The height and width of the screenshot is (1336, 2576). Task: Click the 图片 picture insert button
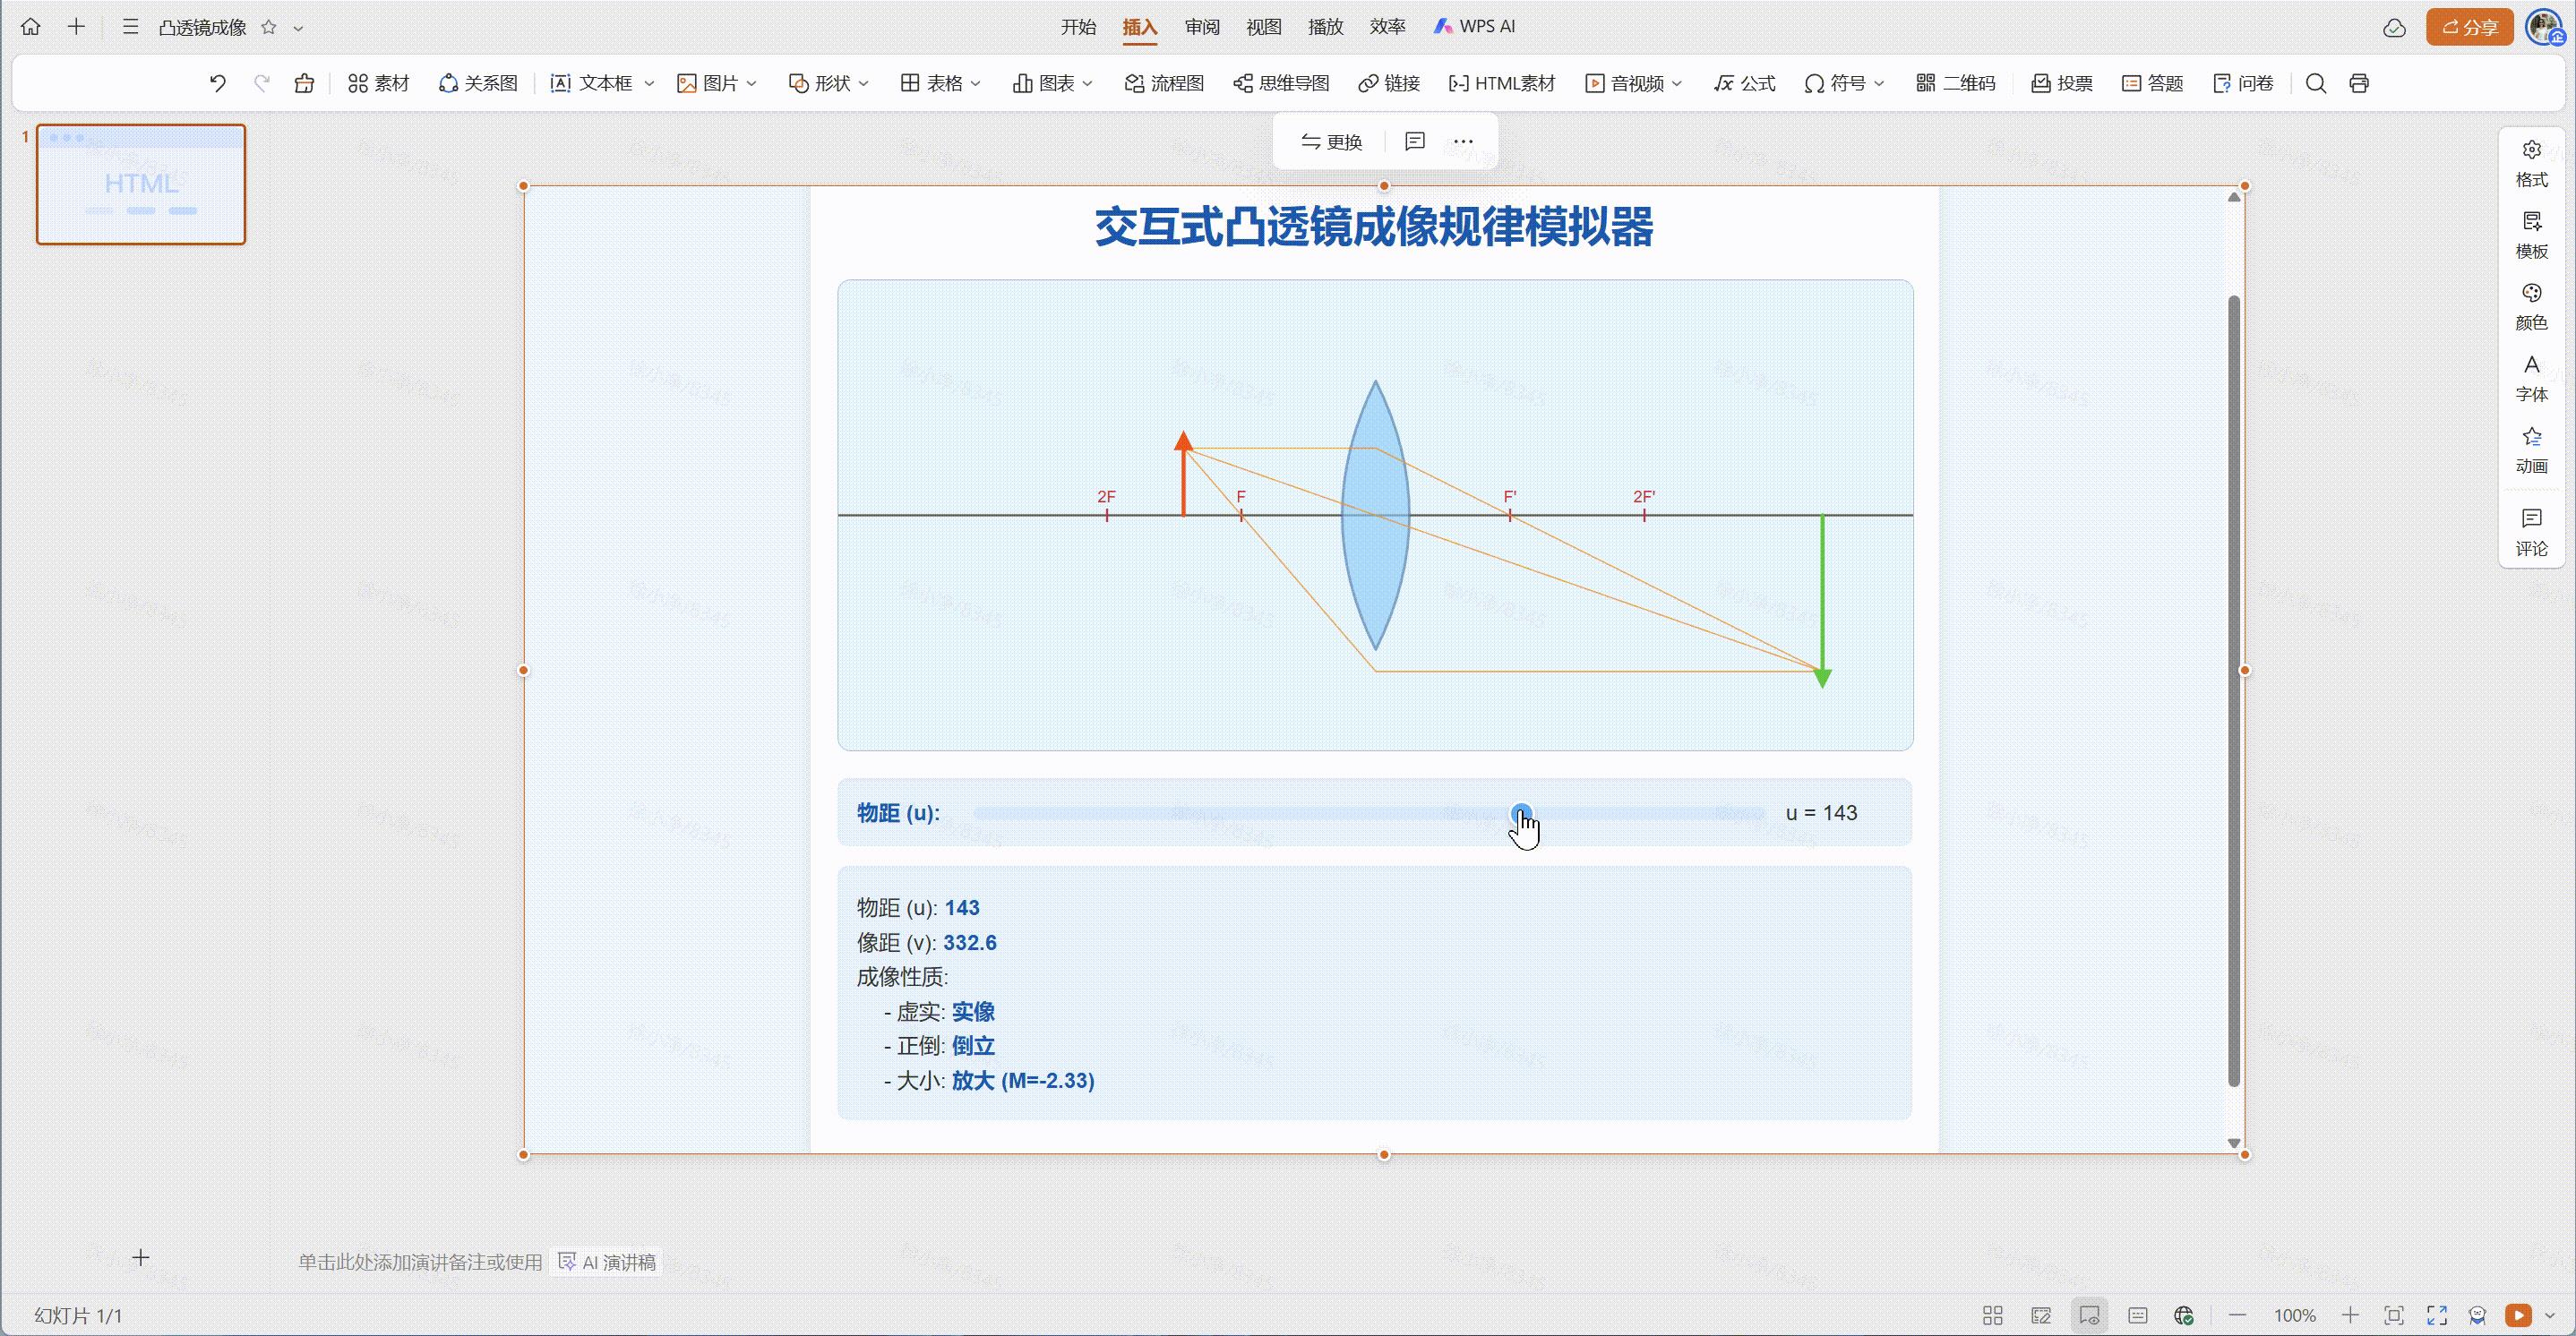point(707,83)
